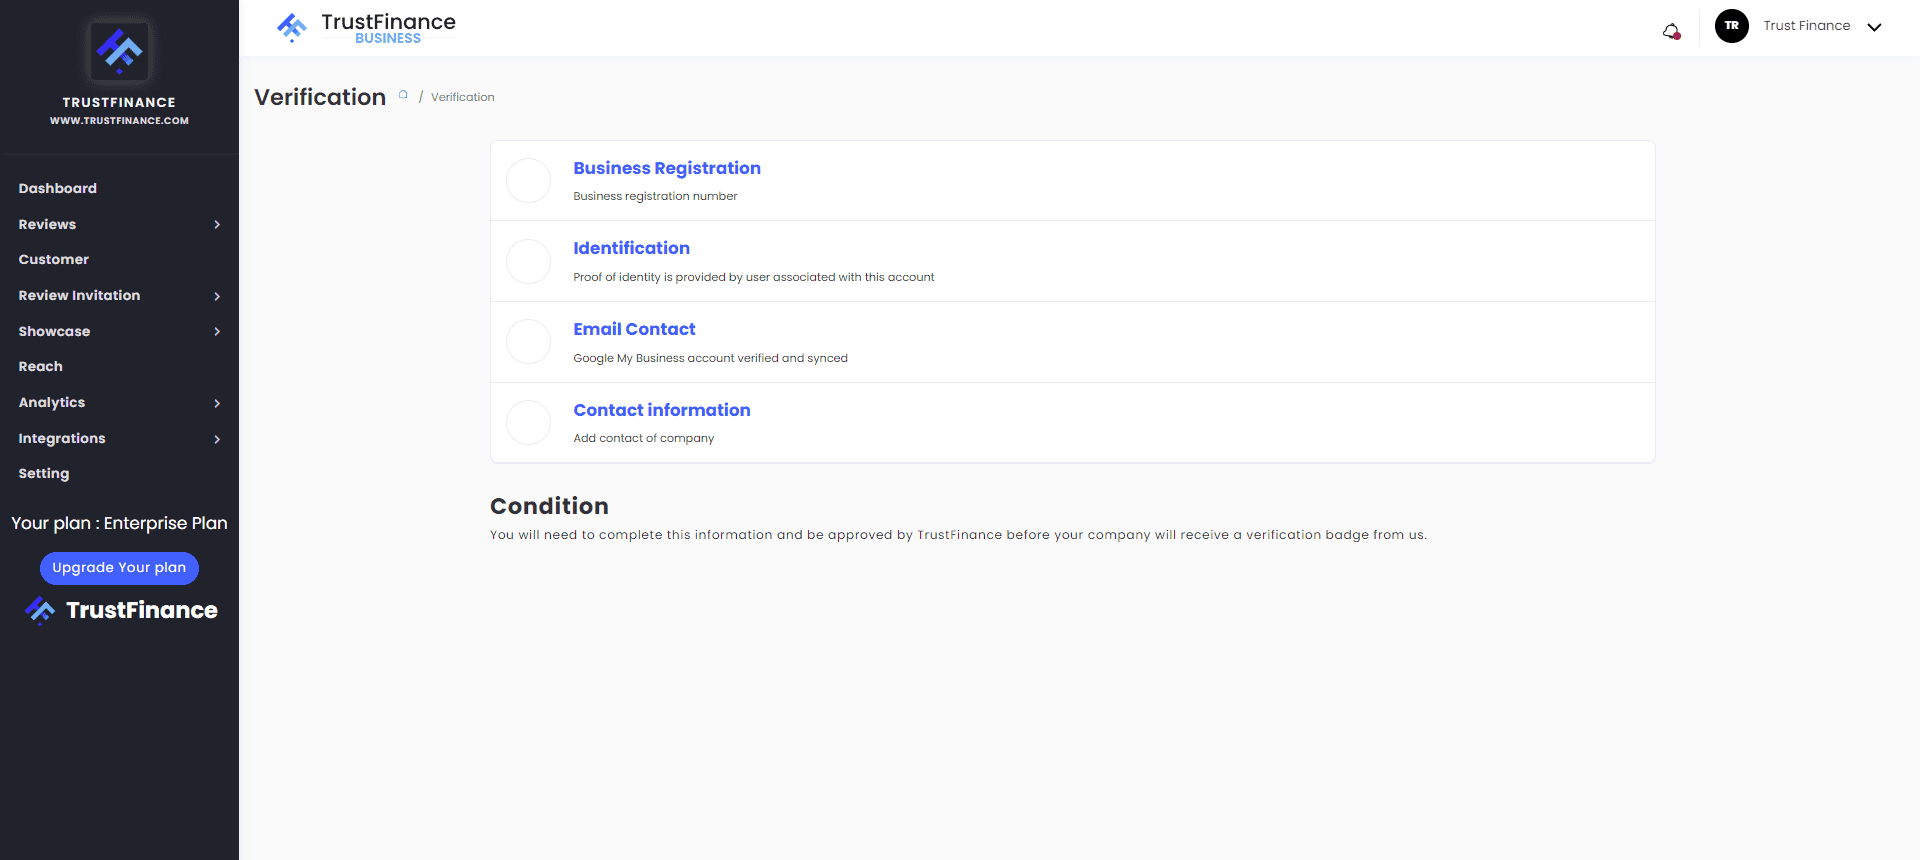Expand the Reviews submenu
Viewport: 1920px width, 860px height.
217,225
